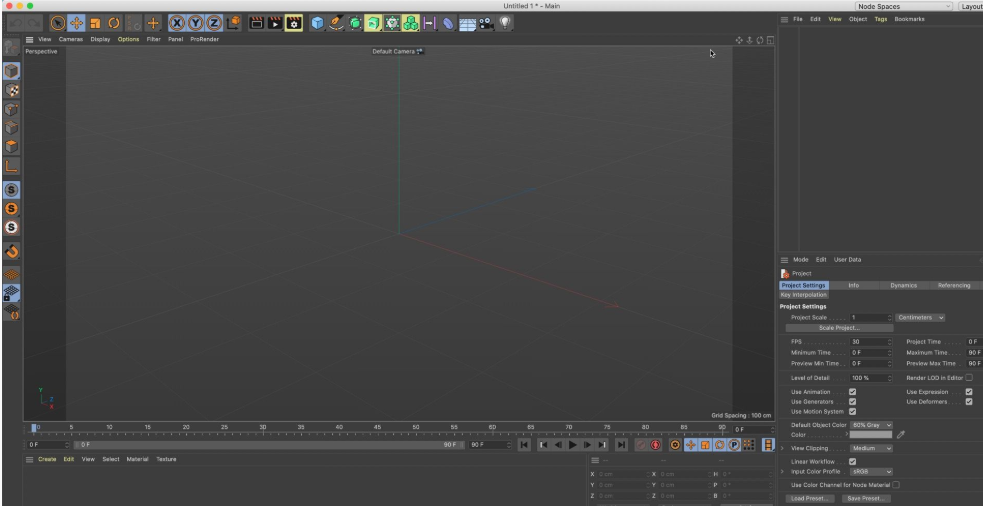Choose the Scale tool in the top toolbar
This screenshot has height=506, width=983.
(x=95, y=23)
